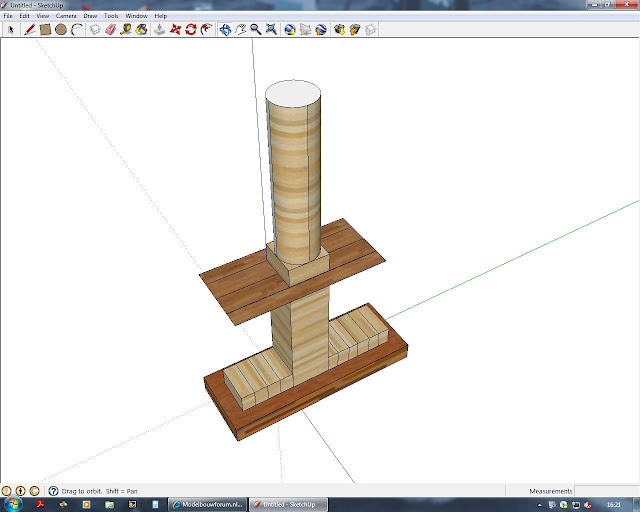Image resolution: width=640 pixels, height=512 pixels.
Task: Select the Tape Measure tool
Action: click(126, 29)
